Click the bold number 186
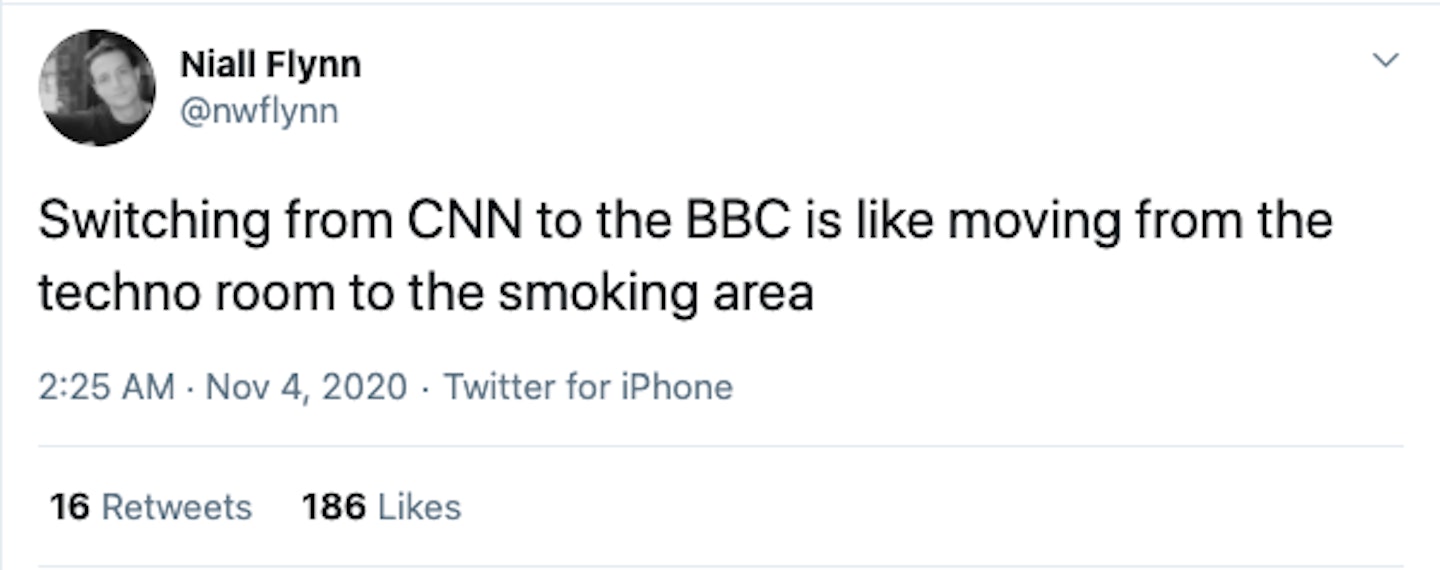The height and width of the screenshot is (570, 1440). pyautogui.click(x=333, y=507)
